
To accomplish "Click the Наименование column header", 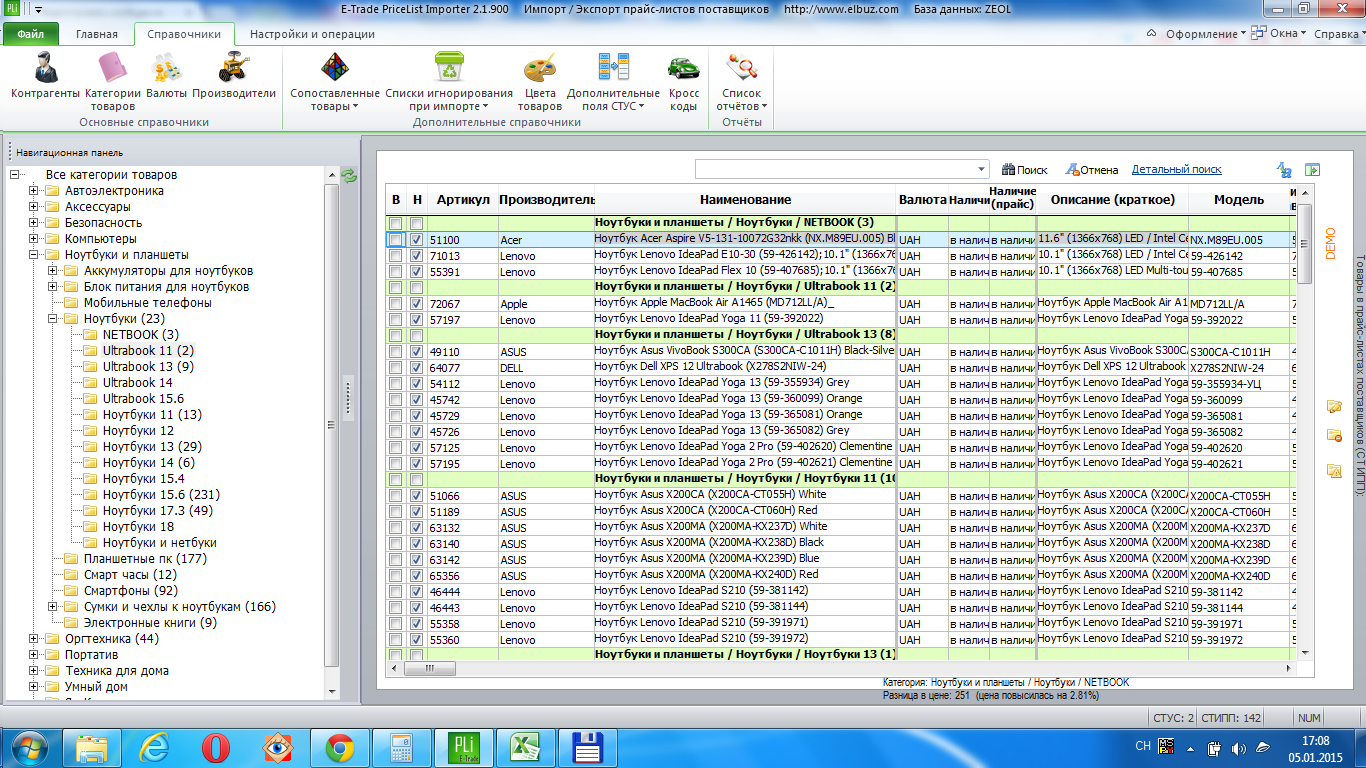I will pos(746,200).
